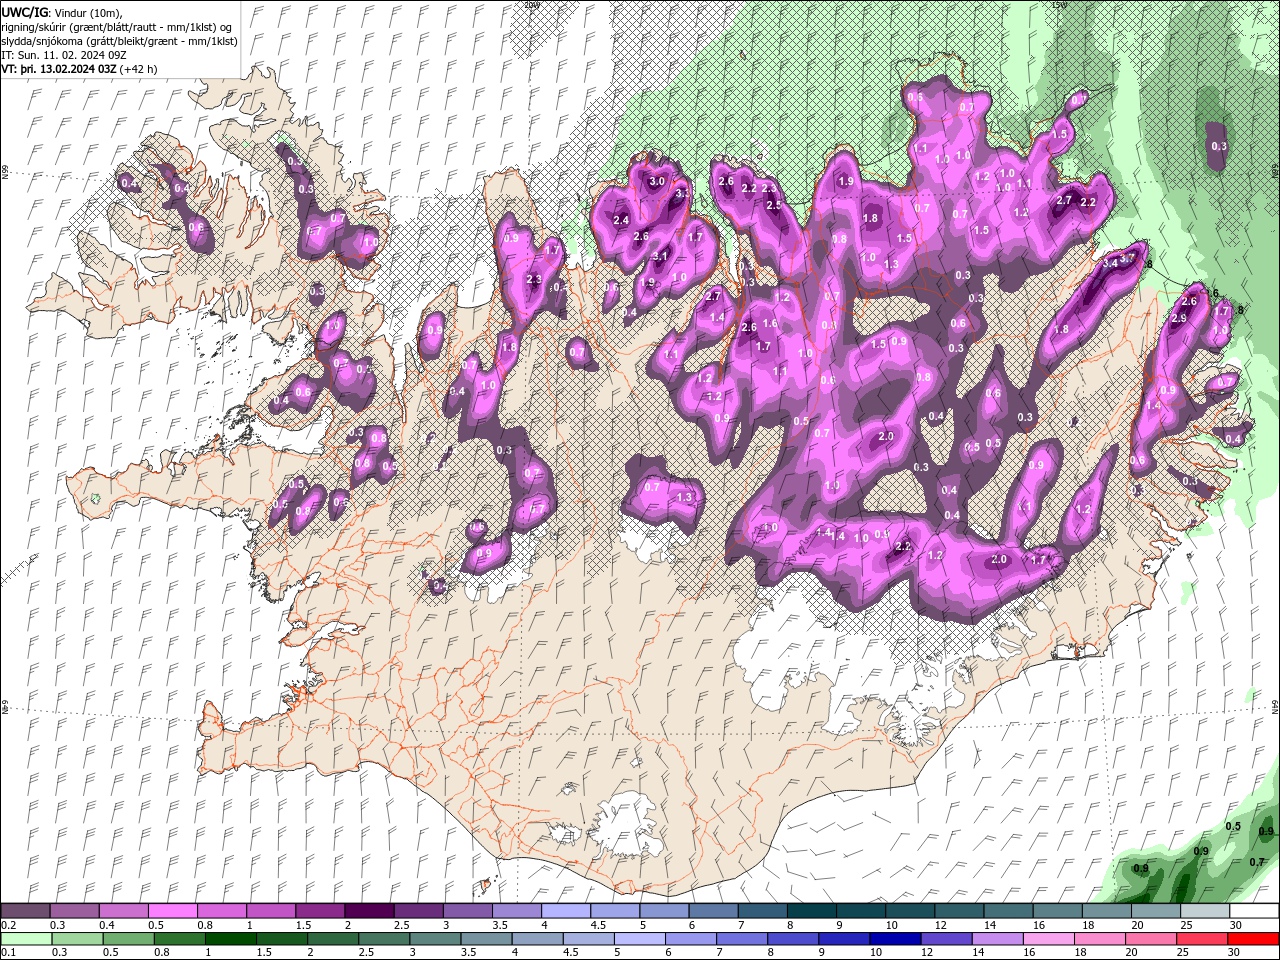Click the 0.3 value in the offshore purple patch
The height and width of the screenshot is (960, 1280).
[1219, 146]
